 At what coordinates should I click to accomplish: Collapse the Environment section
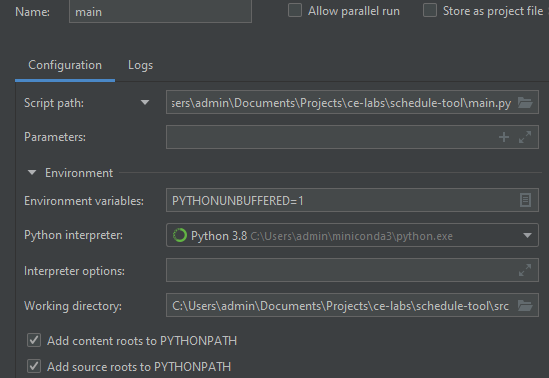click(32, 173)
